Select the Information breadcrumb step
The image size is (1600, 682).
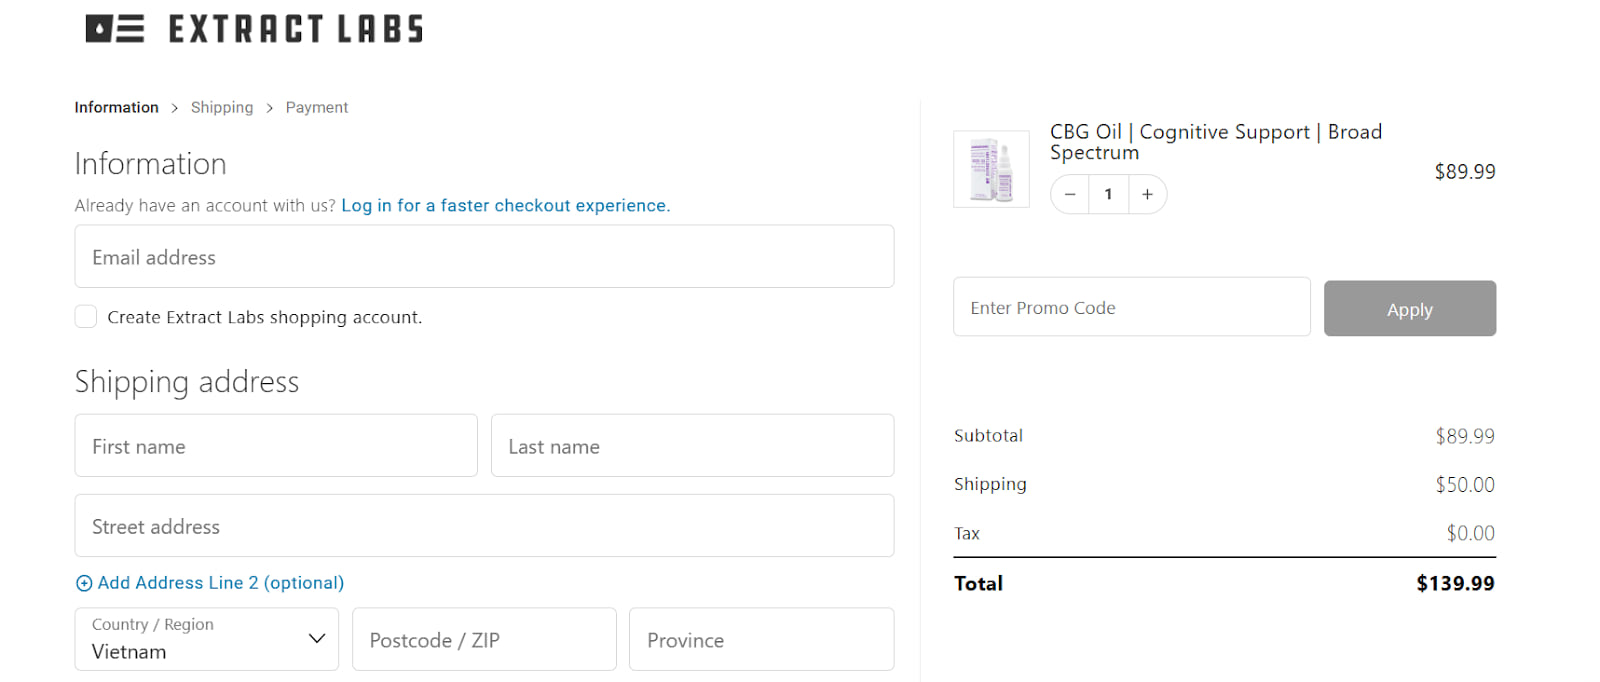click(116, 107)
